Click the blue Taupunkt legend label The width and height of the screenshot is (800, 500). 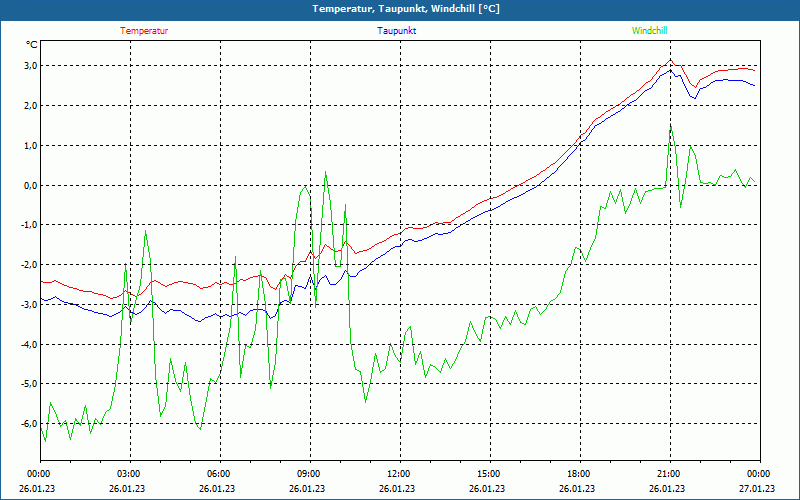point(396,31)
